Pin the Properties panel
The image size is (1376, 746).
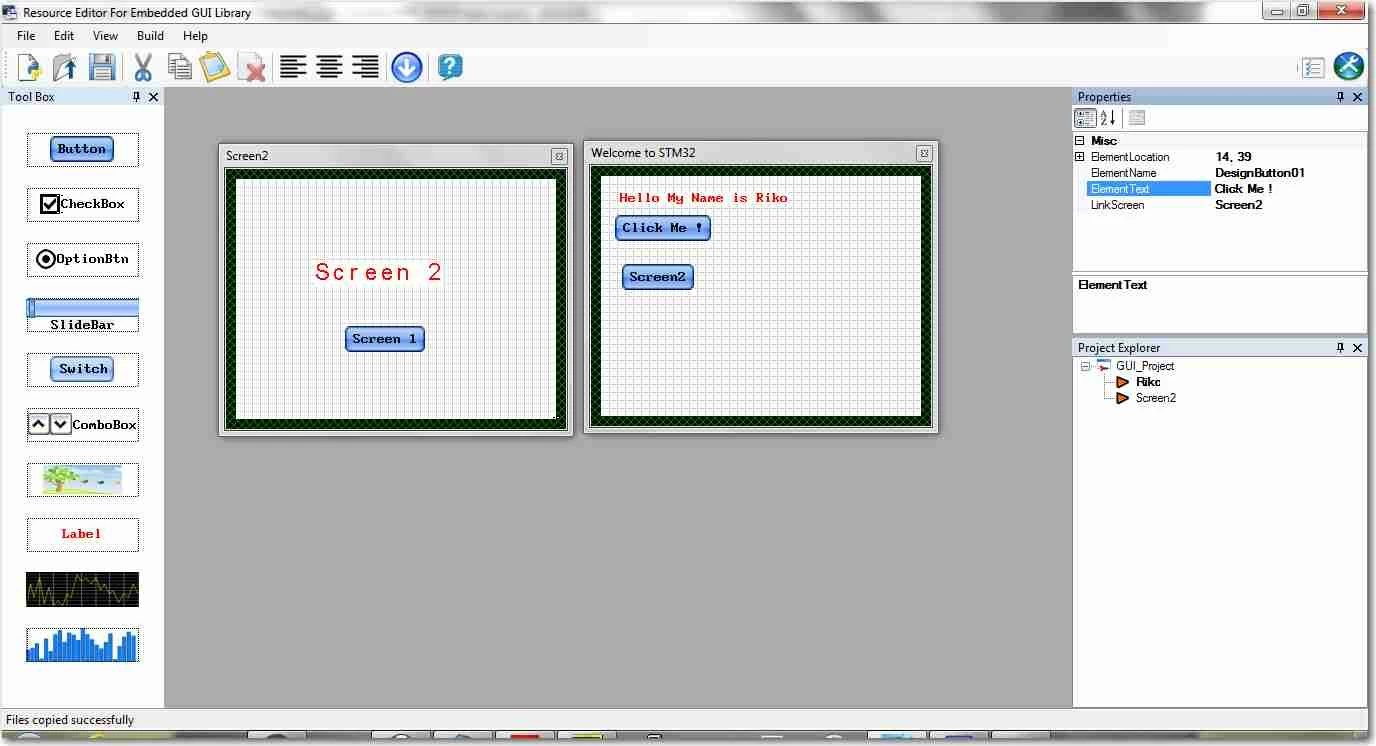point(1341,97)
